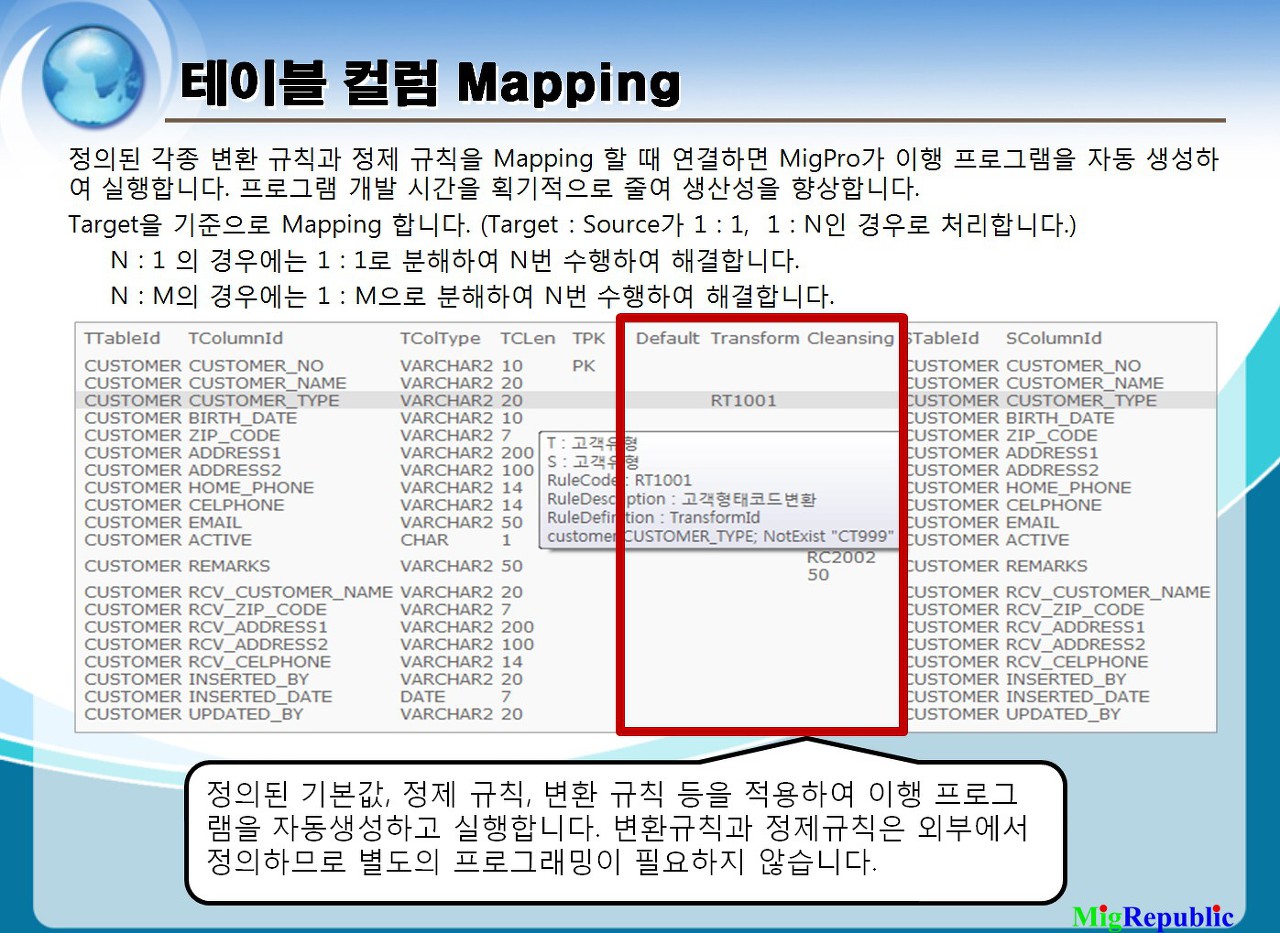Select the Transform column header
Screen dimensions: 1280x933
(x=755, y=338)
